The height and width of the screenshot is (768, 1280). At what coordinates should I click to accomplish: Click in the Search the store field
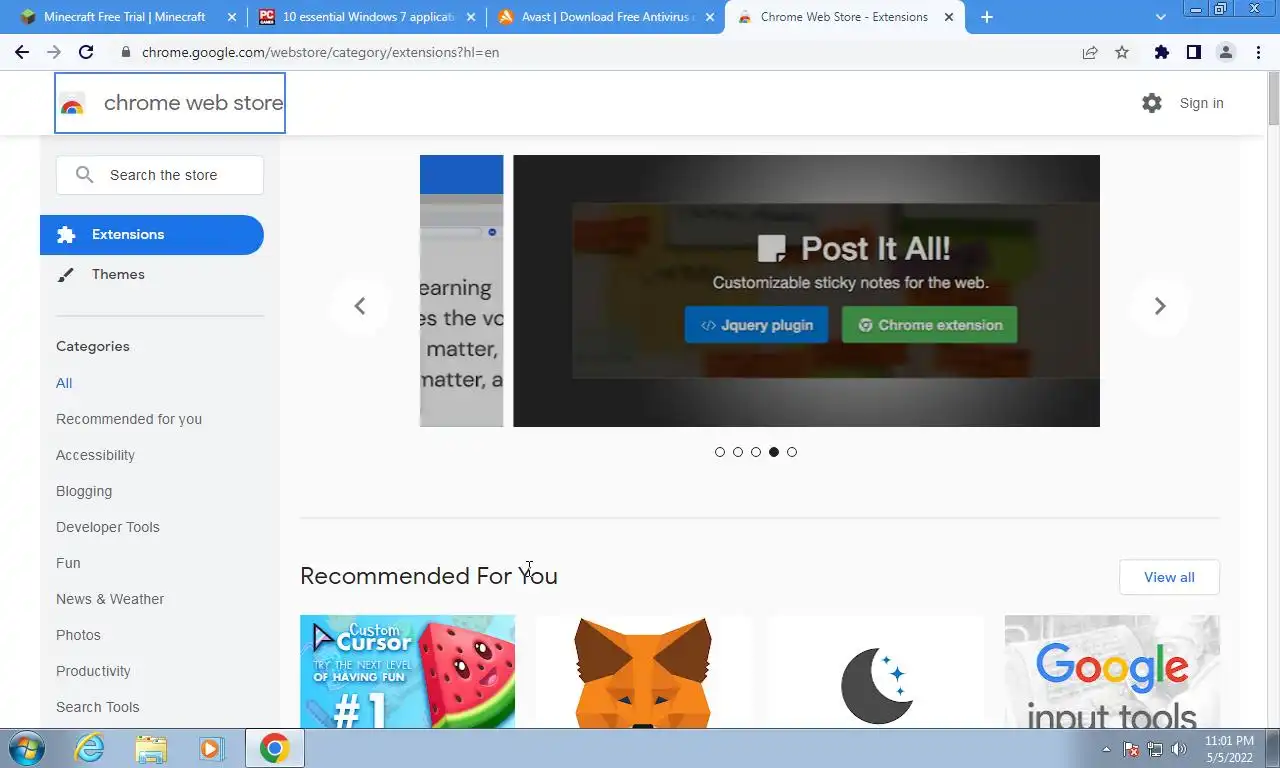tap(160, 175)
